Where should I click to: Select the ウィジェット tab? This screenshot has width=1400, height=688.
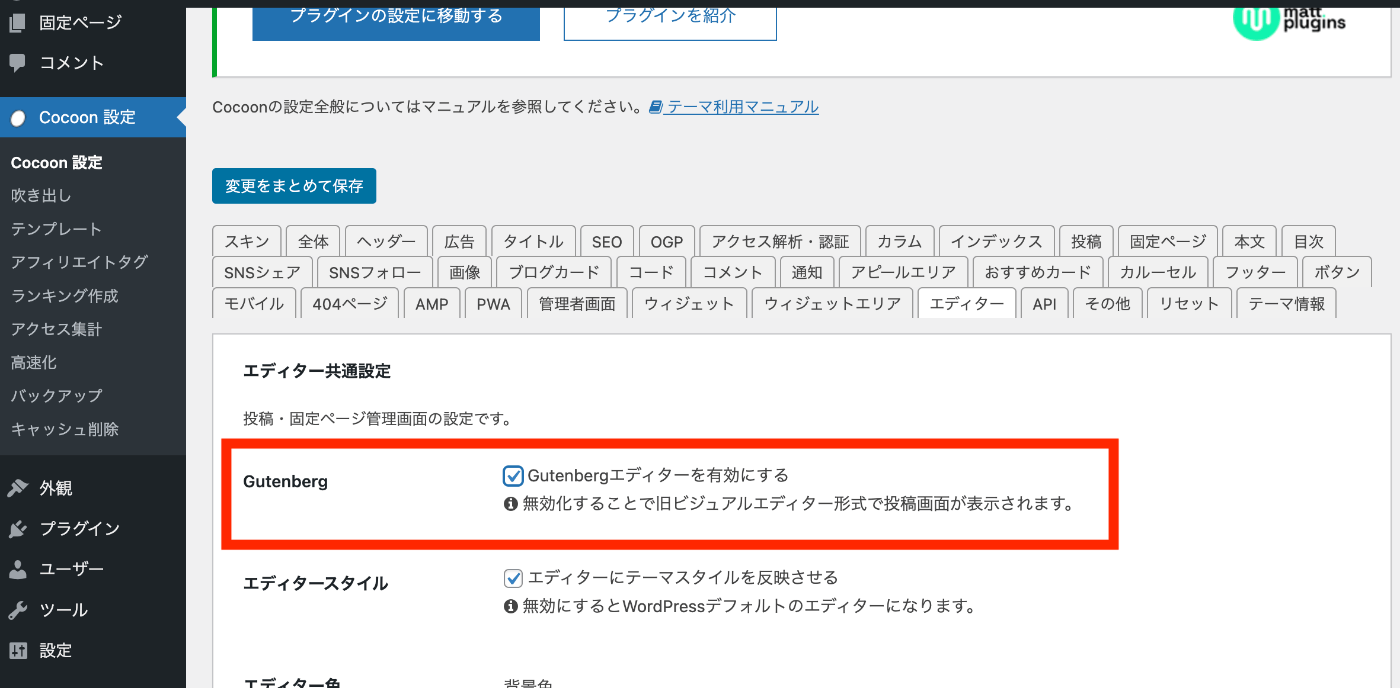pos(690,304)
